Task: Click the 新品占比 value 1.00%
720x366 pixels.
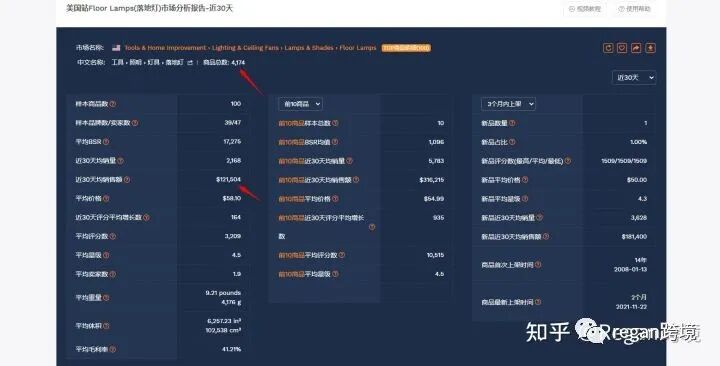Action: [x=638, y=142]
